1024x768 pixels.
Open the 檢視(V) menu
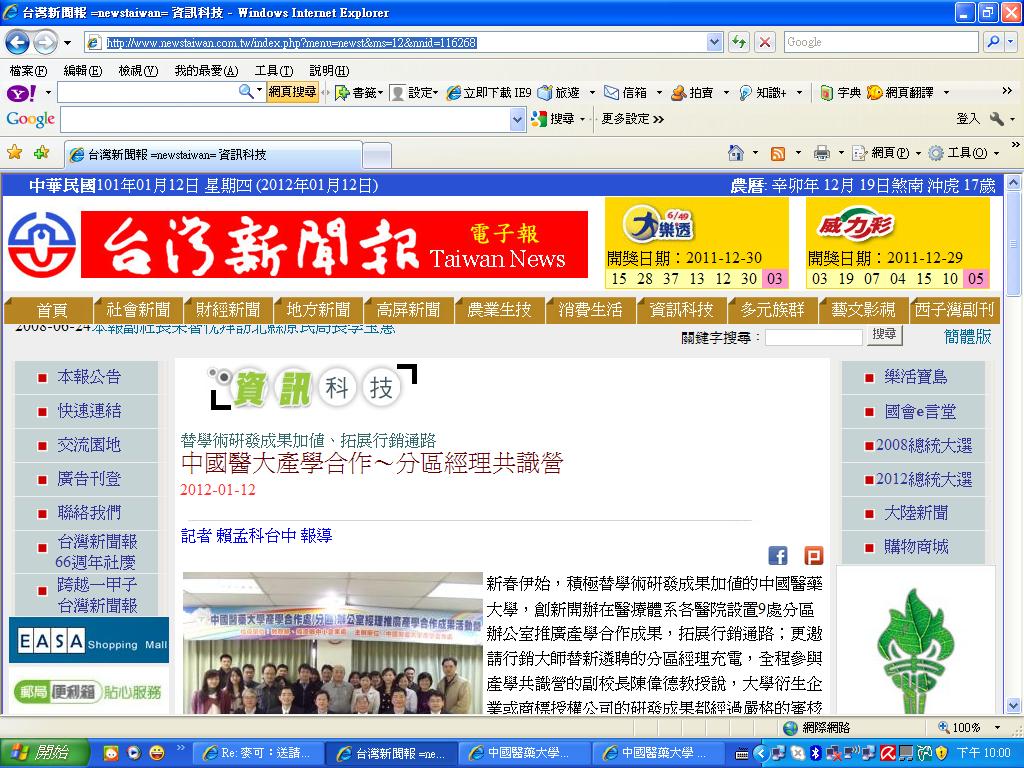pyautogui.click(x=138, y=71)
